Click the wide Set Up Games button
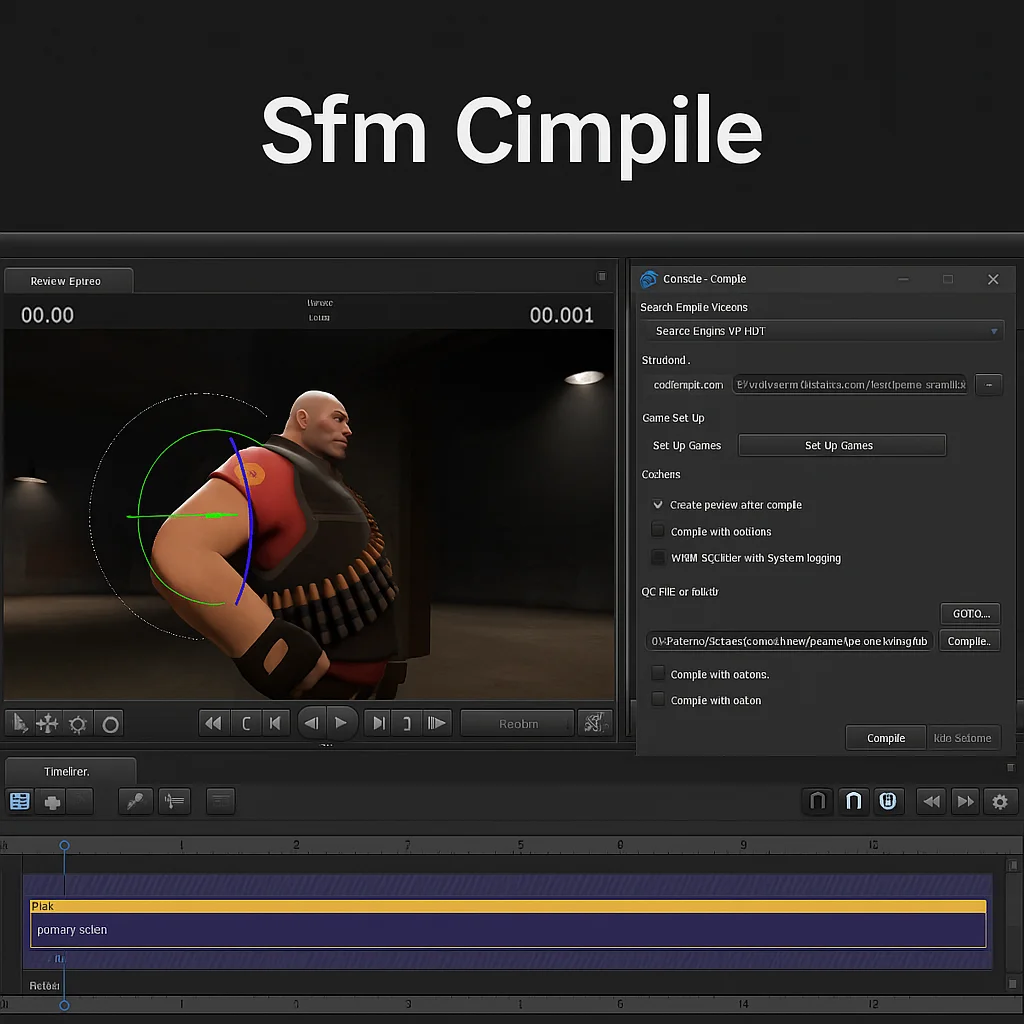This screenshot has width=1024, height=1024. pos(842,445)
